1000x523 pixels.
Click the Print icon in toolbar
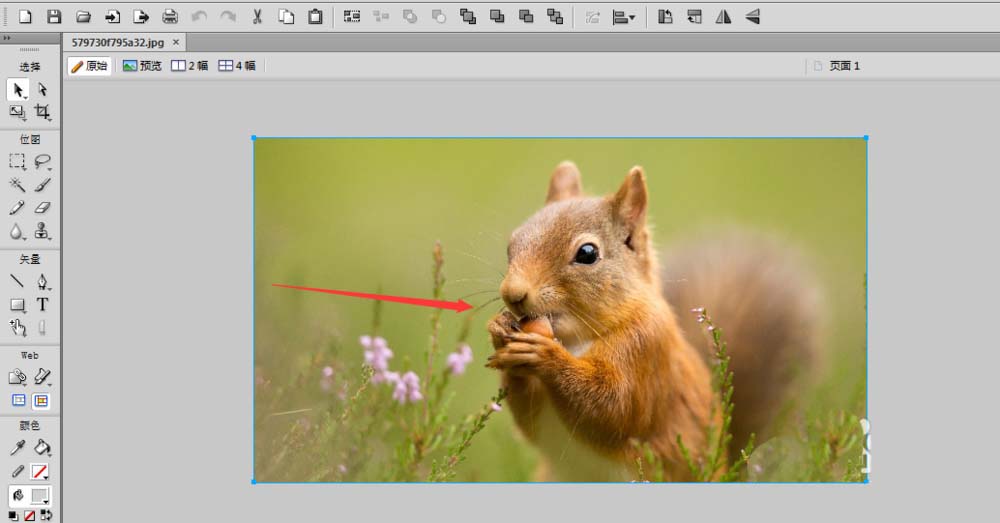pyautogui.click(x=170, y=16)
